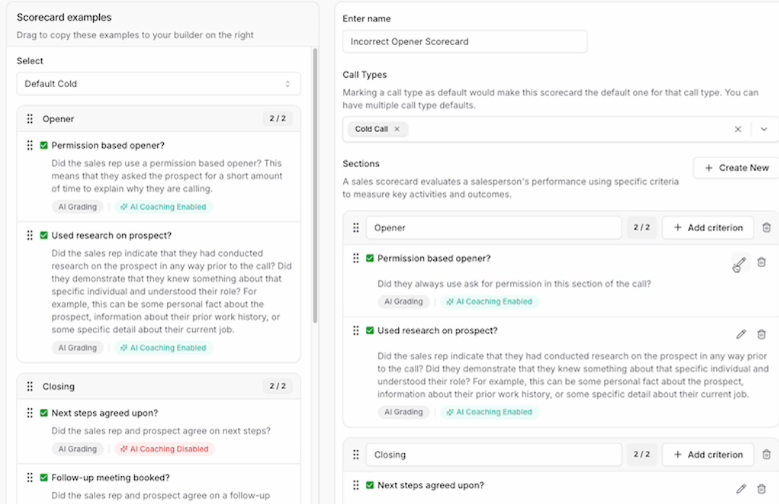Click the examples panel vertical scrollbar
This screenshot has width=779, height=504.
pos(314,185)
